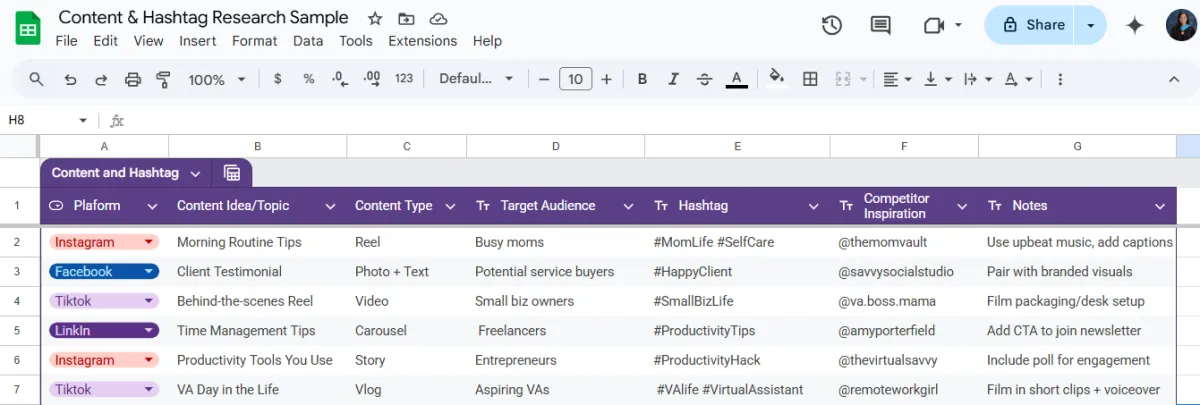Open the account profile picture
The height and width of the screenshot is (405, 1200).
[1180, 25]
